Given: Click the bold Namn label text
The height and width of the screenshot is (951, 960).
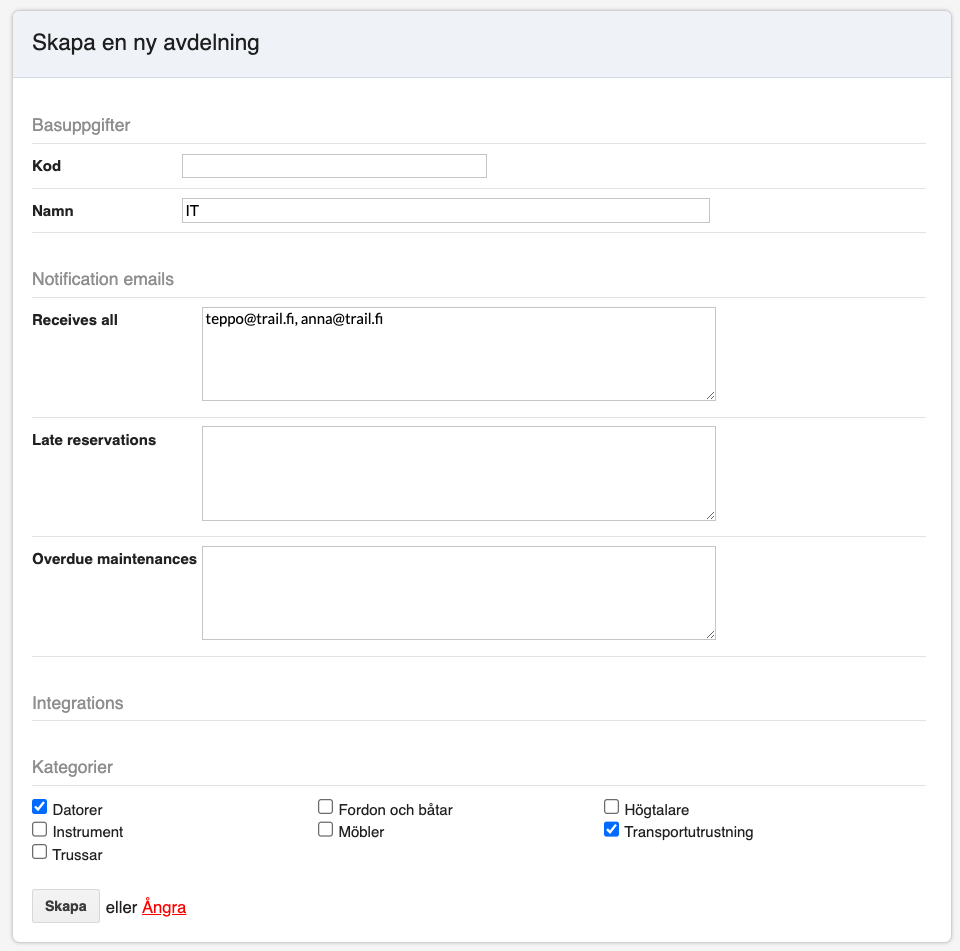Looking at the screenshot, I should tap(53, 211).
